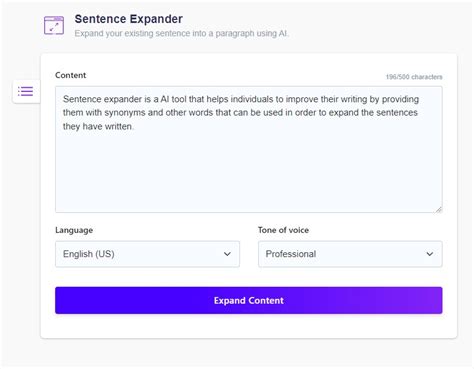Click empty space below text in Content box

click(x=249, y=172)
